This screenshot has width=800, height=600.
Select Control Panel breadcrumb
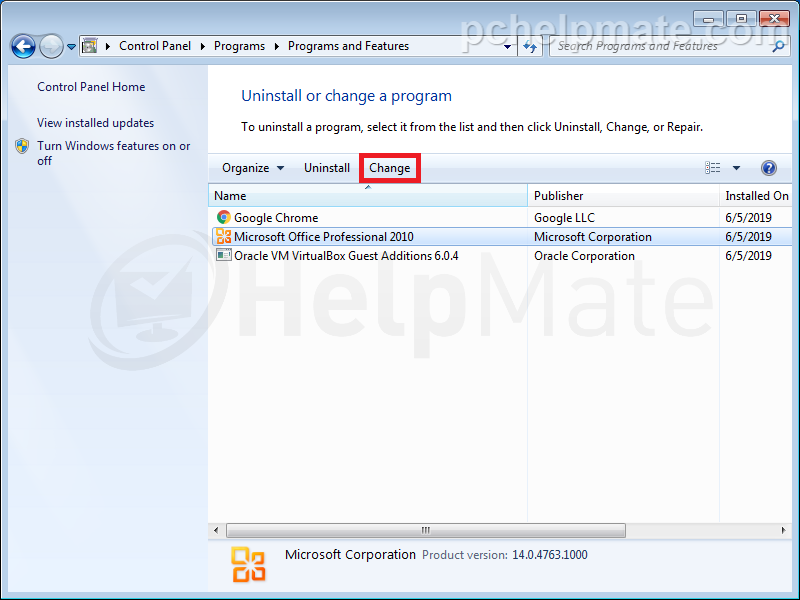coord(155,46)
